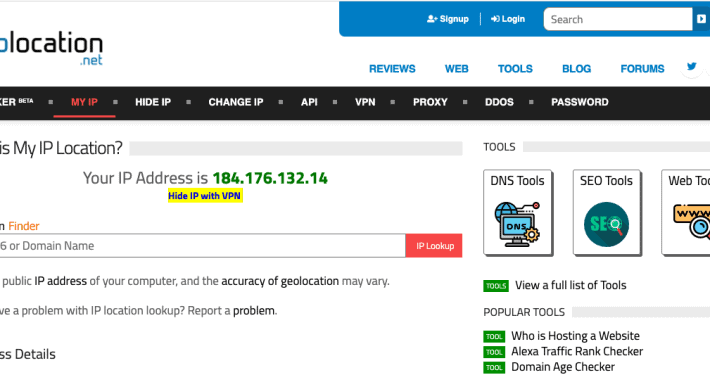Open the Blog menu

pos(576,69)
